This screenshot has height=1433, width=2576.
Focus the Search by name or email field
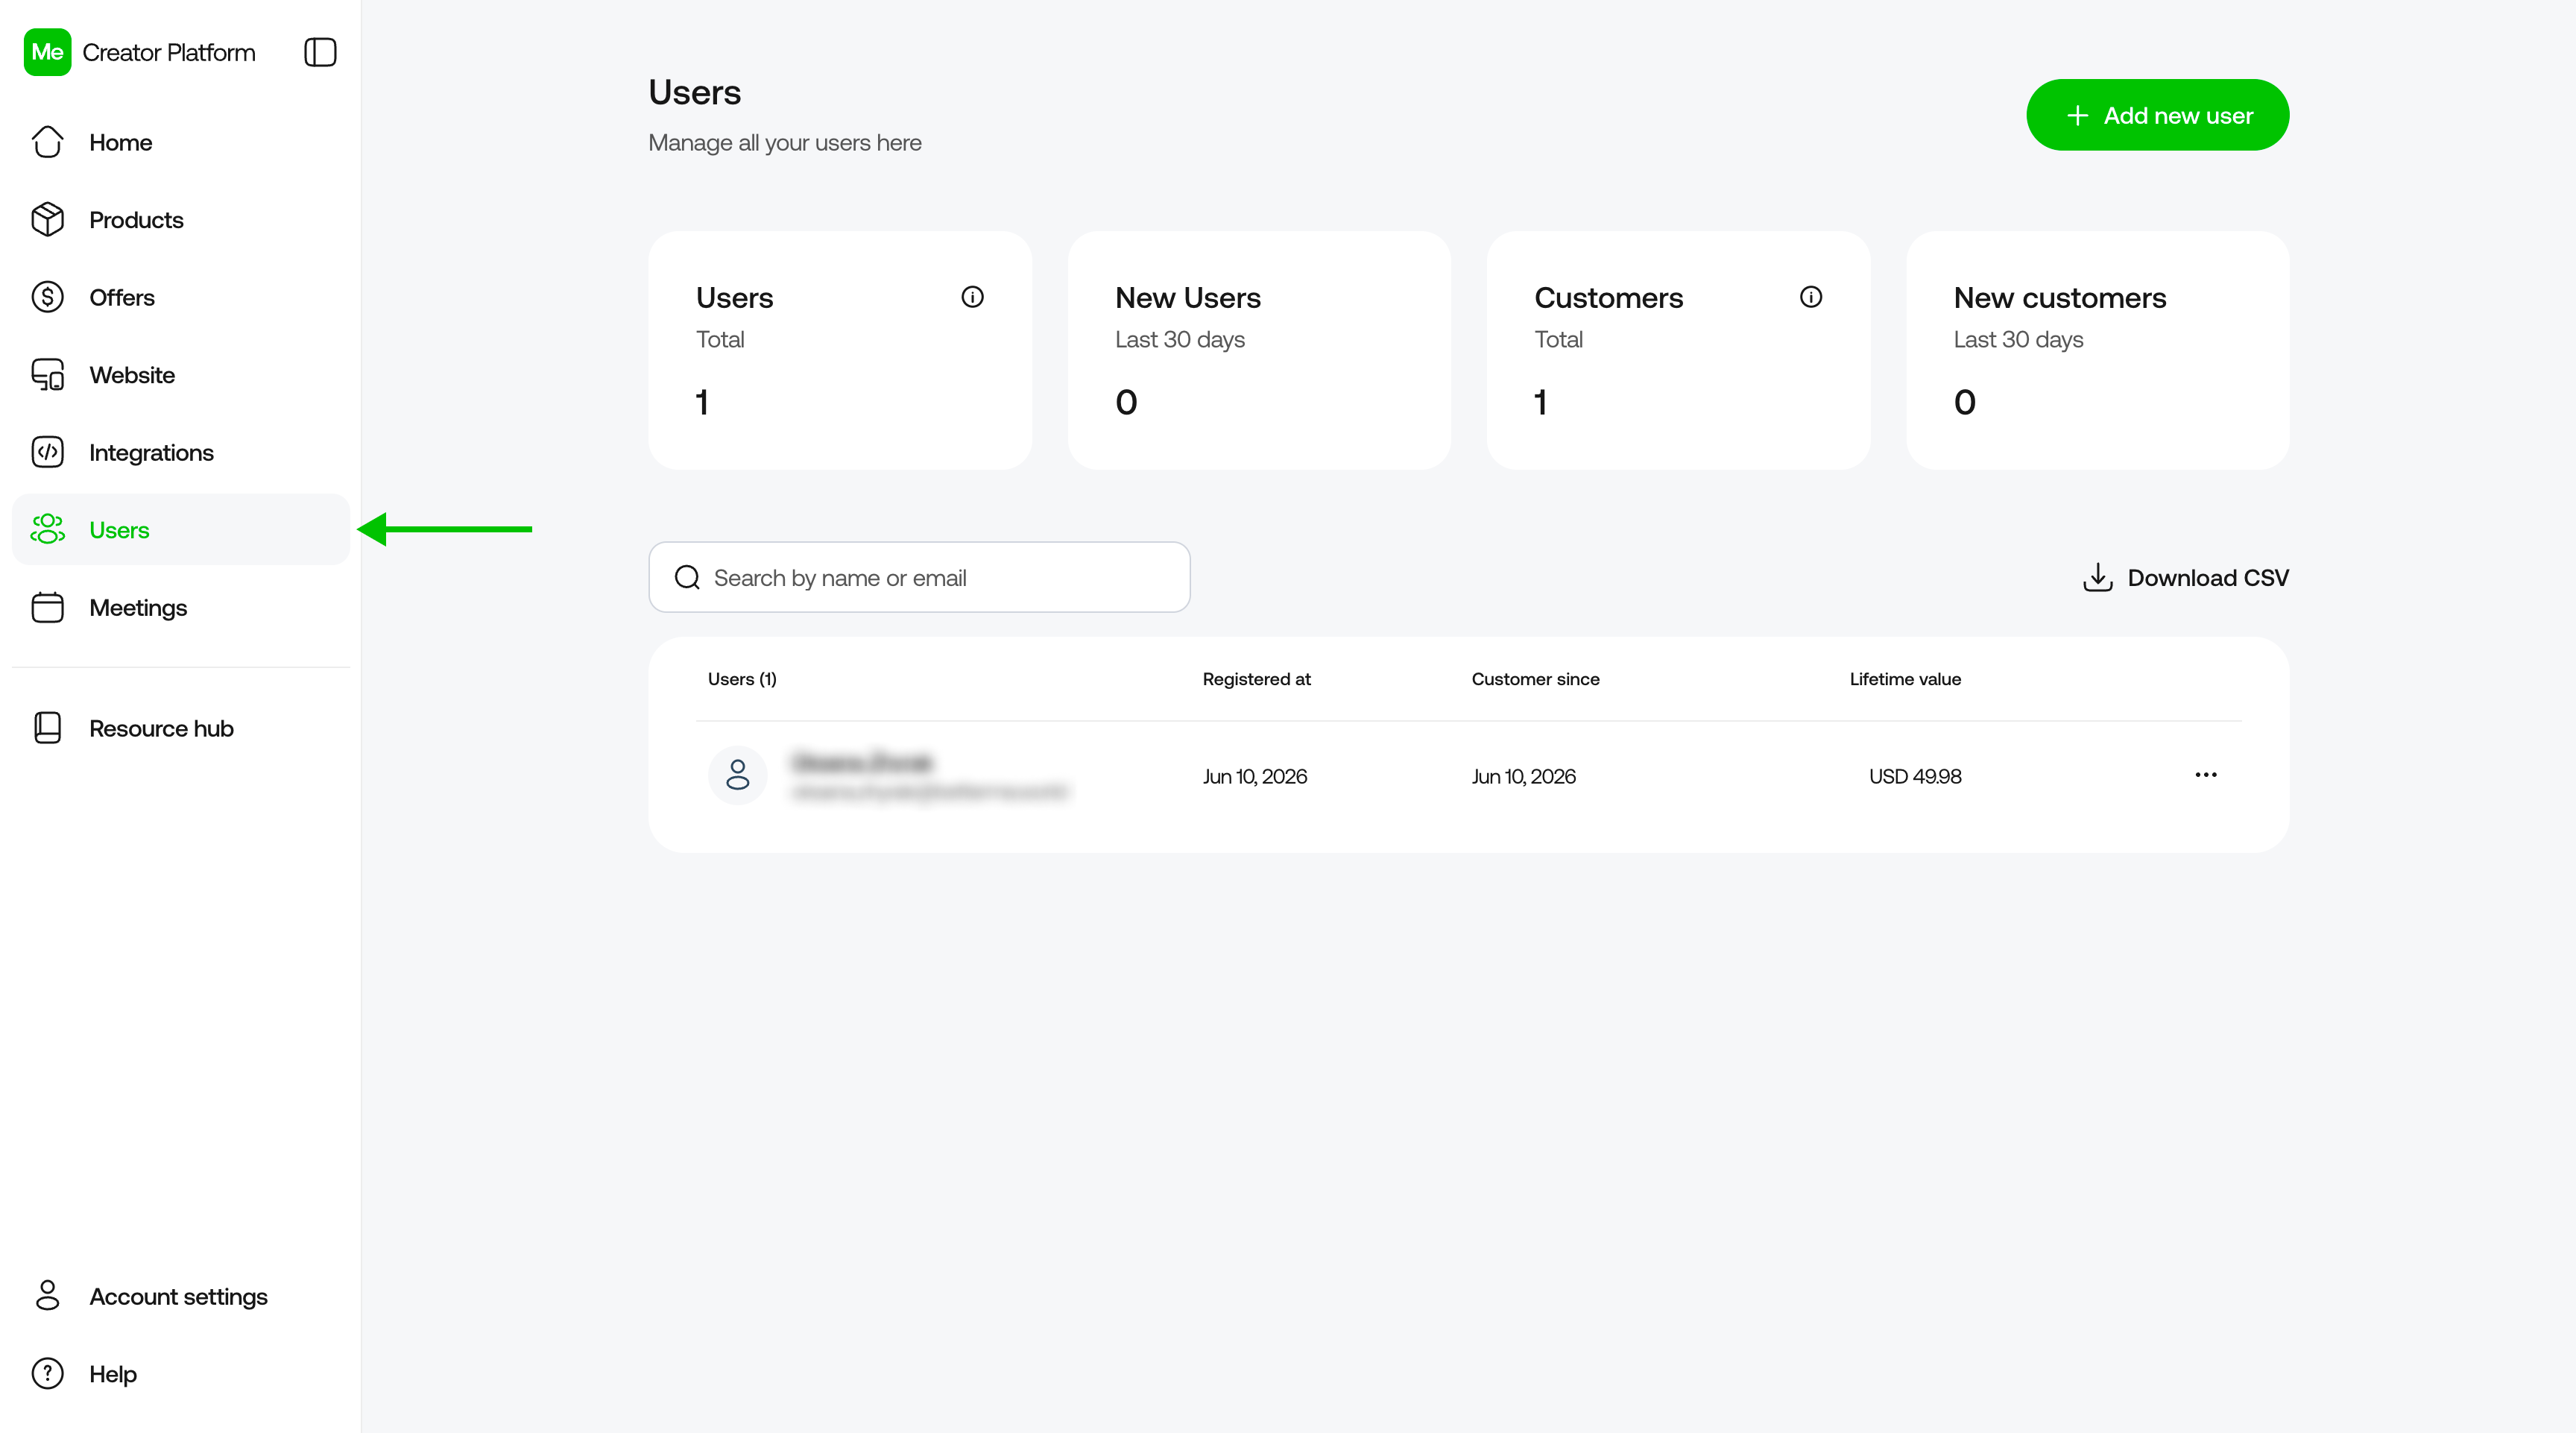[919, 577]
